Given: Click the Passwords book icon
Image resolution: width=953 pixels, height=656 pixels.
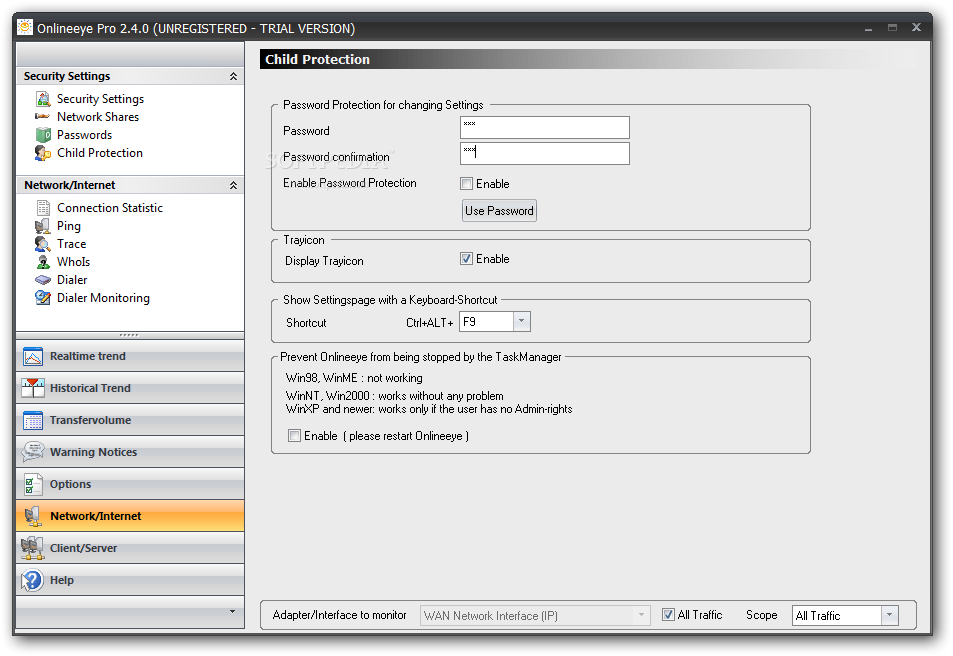Looking at the screenshot, I should pyautogui.click(x=43, y=134).
